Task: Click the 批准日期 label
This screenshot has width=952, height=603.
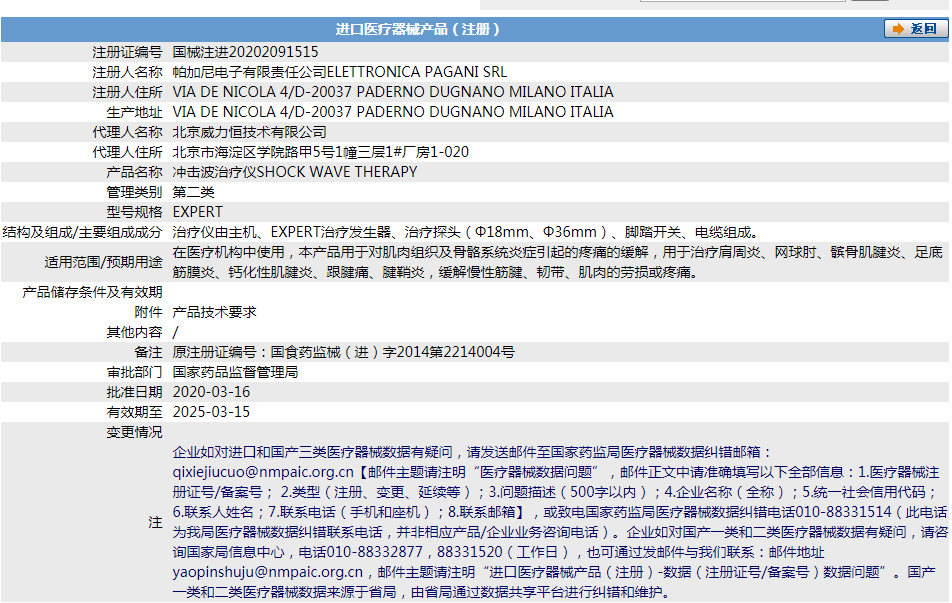Action: point(134,393)
